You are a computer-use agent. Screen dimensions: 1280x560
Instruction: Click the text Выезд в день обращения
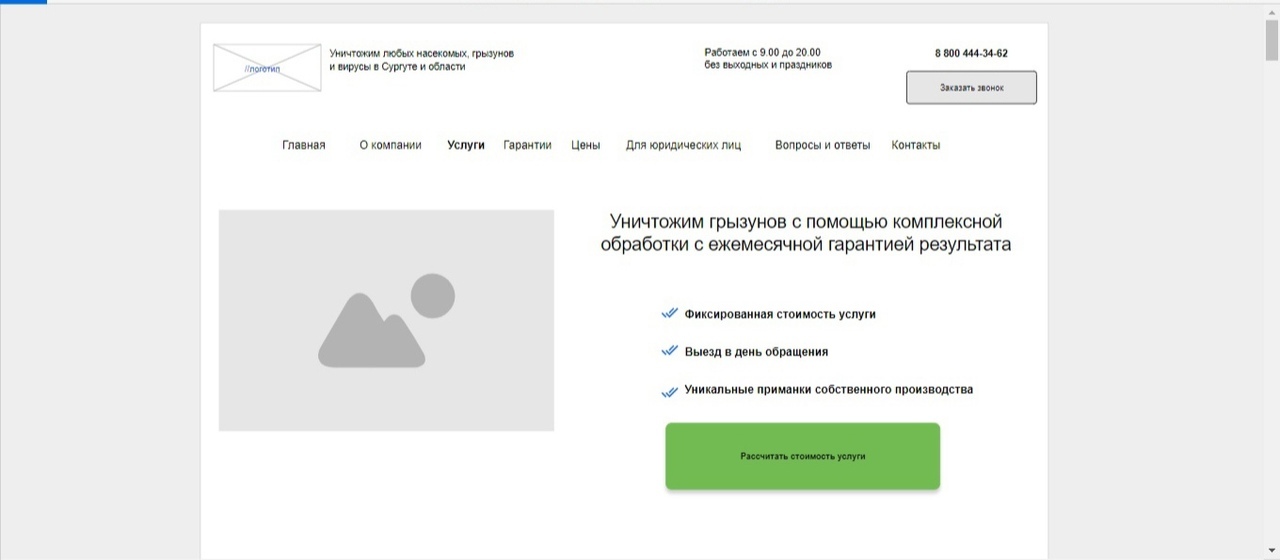756,352
